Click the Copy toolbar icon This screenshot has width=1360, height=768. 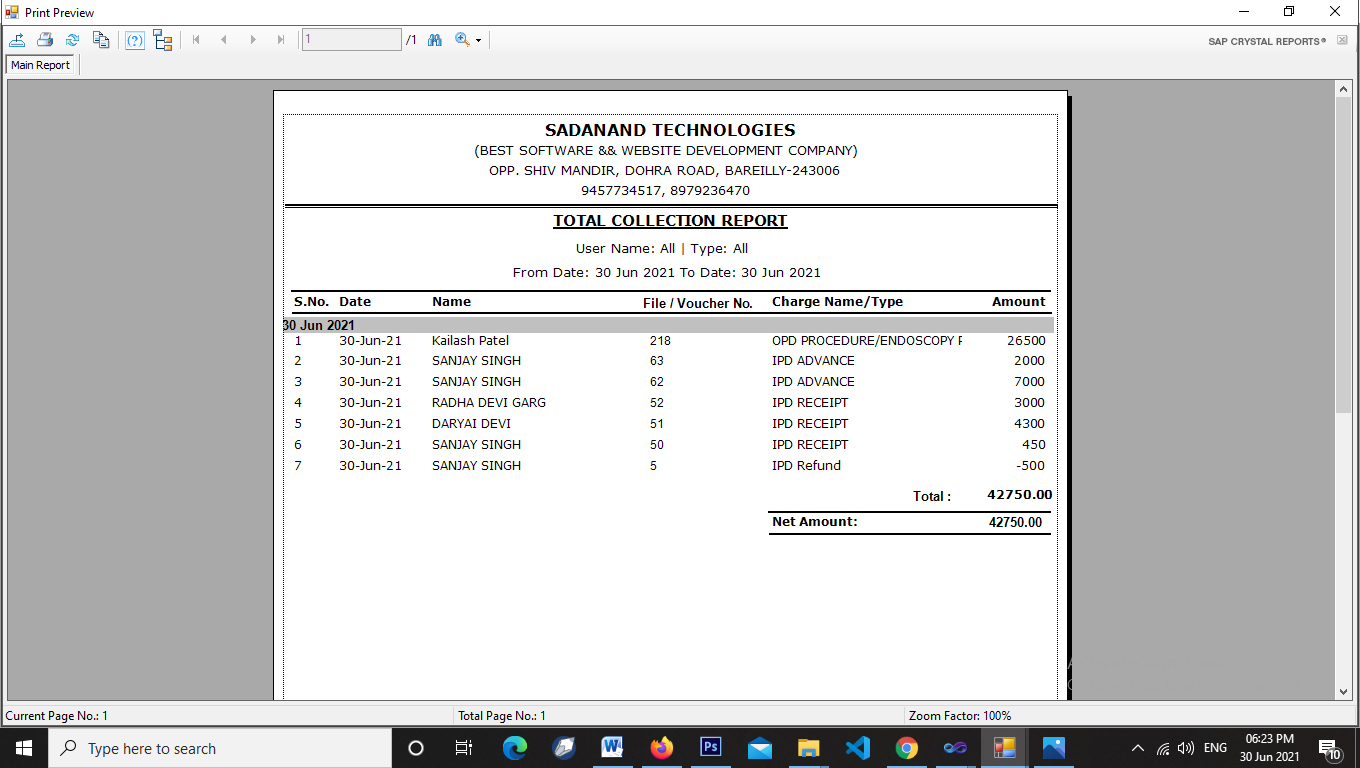coord(101,40)
